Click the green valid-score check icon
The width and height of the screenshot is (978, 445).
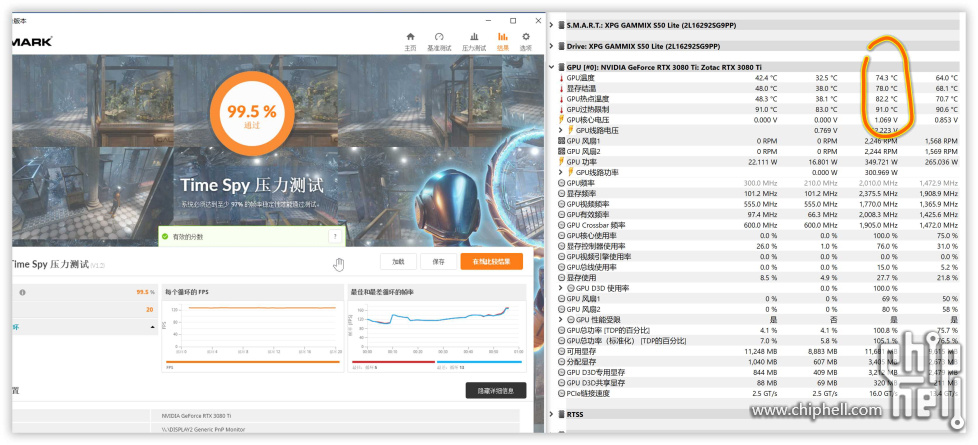[x=165, y=237]
